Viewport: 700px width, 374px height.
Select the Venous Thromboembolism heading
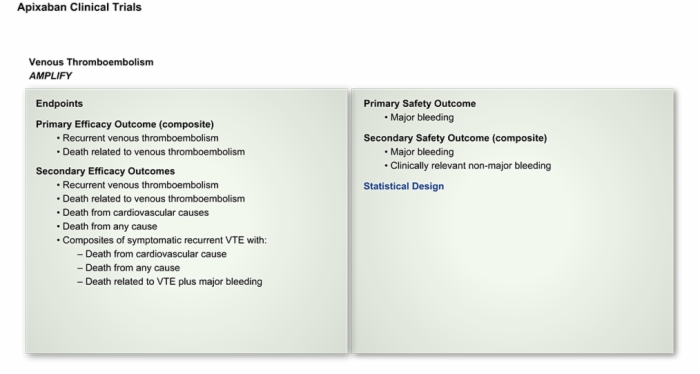[91, 62]
